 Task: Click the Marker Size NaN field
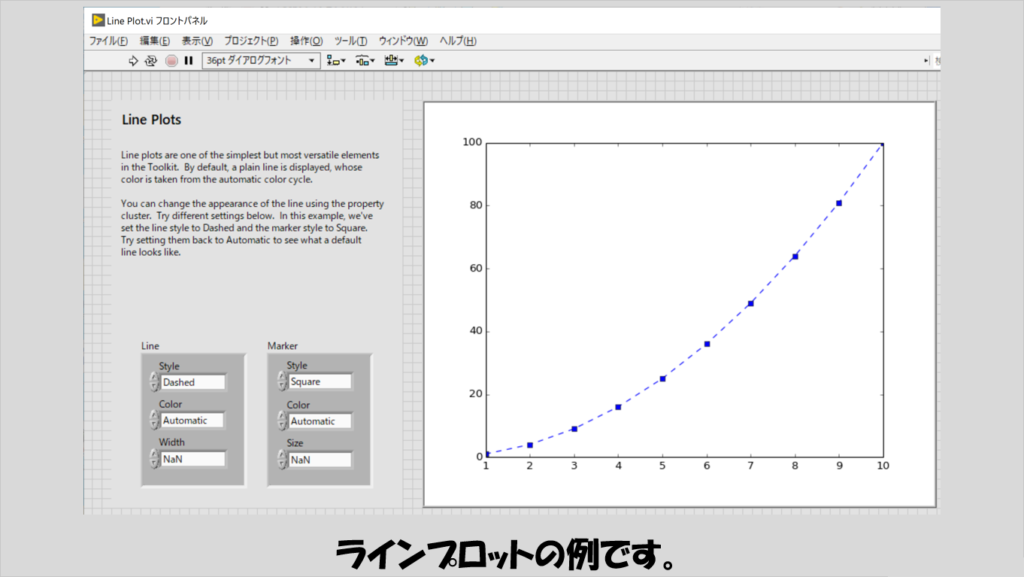pos(319,460)
